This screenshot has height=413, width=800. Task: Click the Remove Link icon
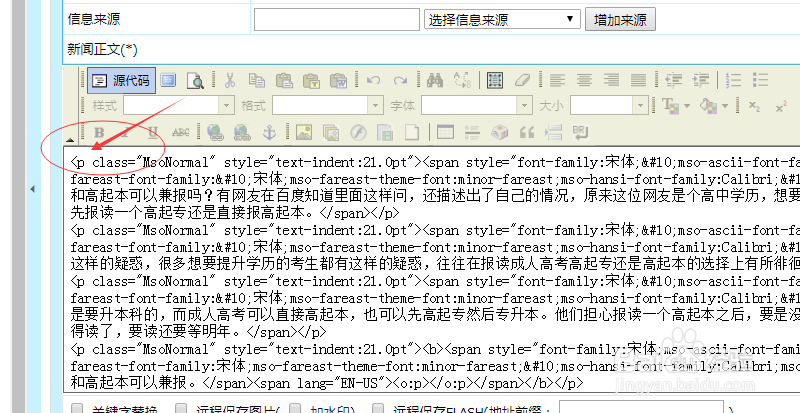tap(242, 133)
